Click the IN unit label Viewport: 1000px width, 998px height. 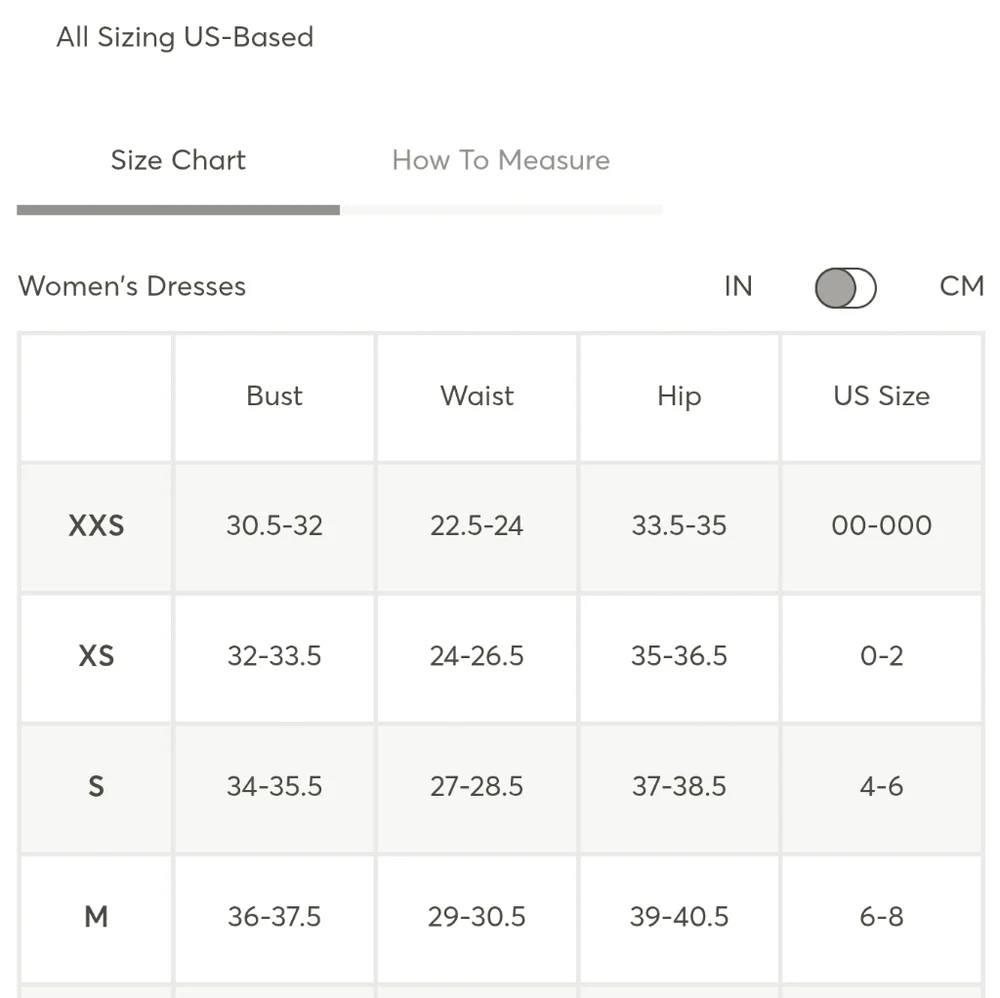pos(738,286)
